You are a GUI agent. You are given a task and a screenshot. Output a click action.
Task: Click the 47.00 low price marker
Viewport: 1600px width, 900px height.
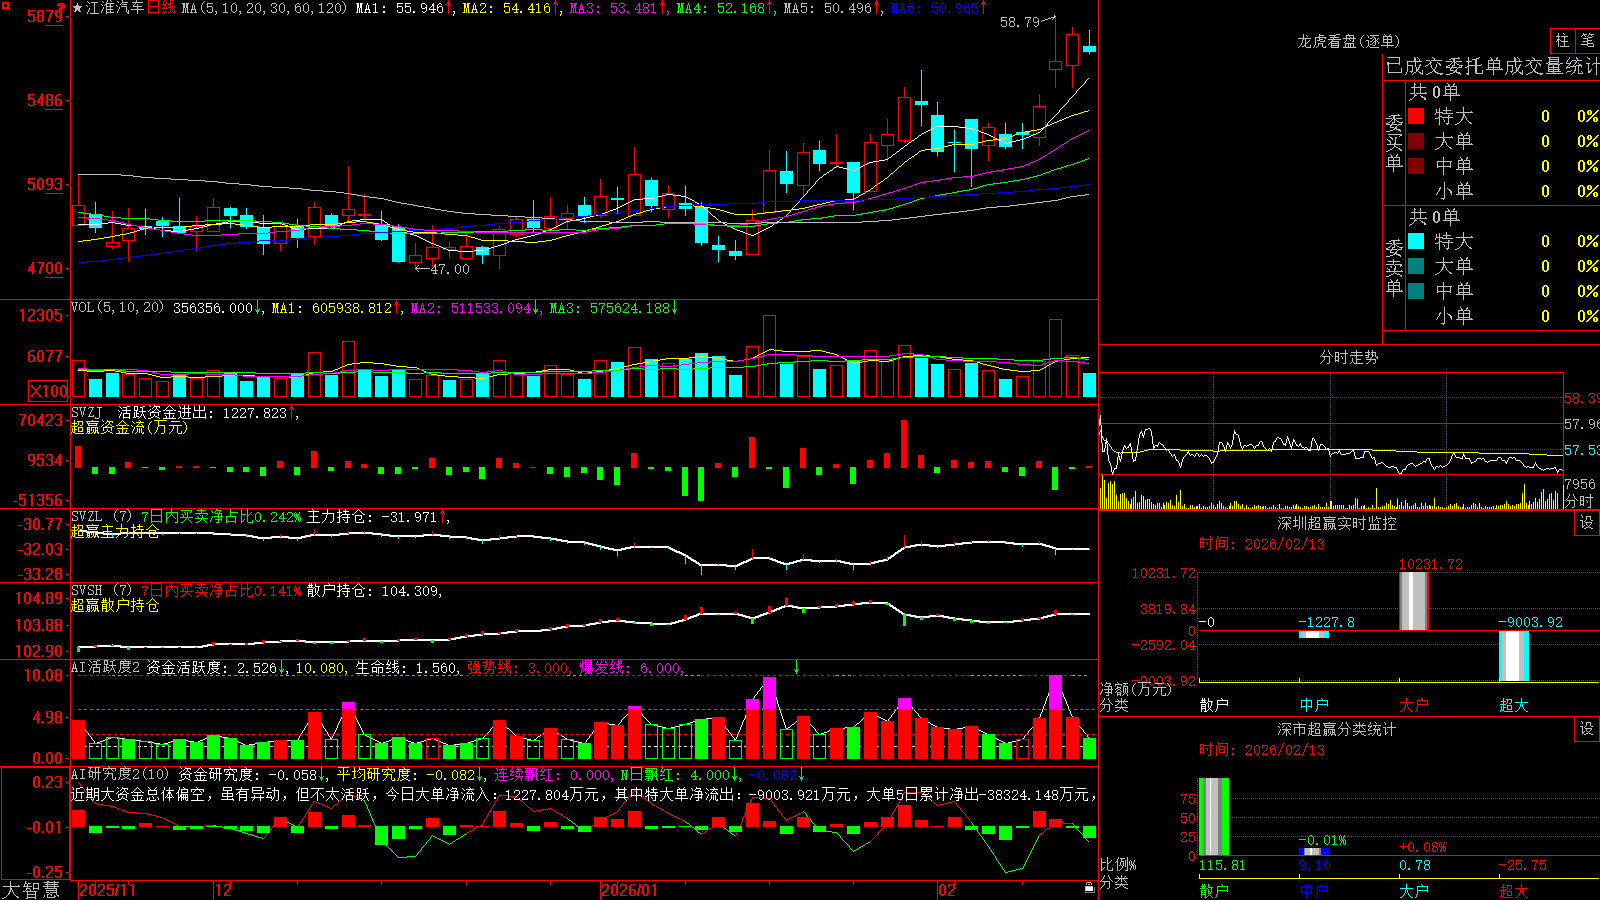pos(450,269)
